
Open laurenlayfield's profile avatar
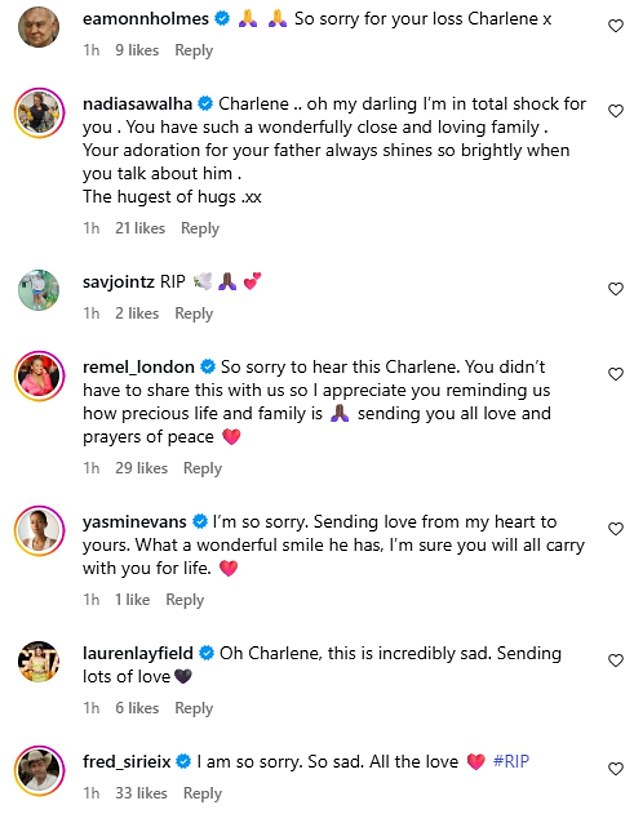pyautogui.click(x=39, y=662)
